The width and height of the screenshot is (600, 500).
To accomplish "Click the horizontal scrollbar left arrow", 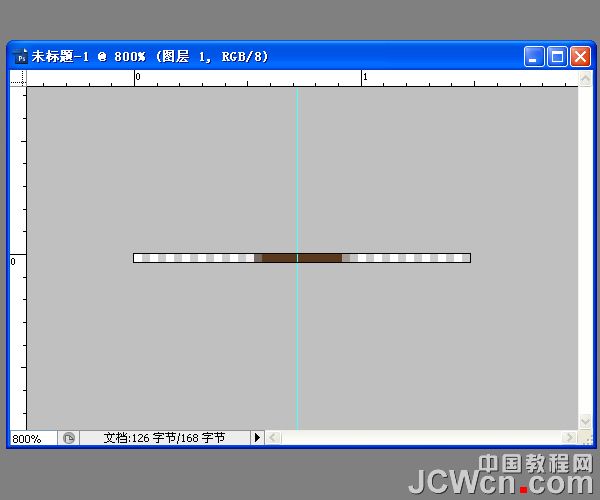I will pos(273,438).
